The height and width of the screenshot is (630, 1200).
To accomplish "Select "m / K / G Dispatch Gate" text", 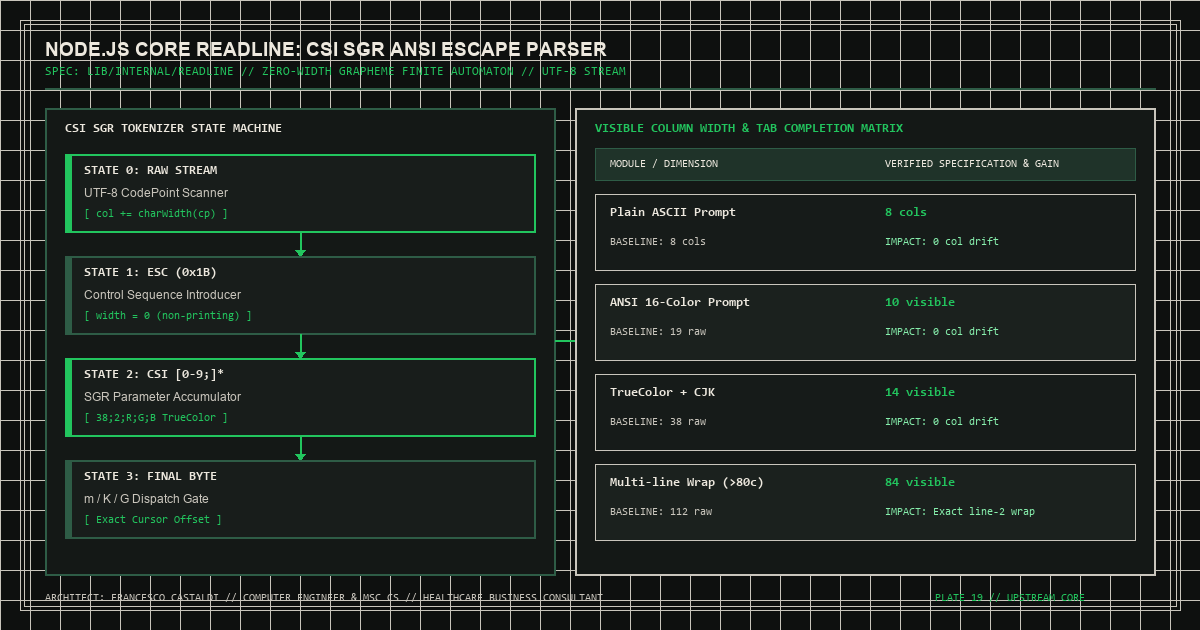I will click(146, 499).
